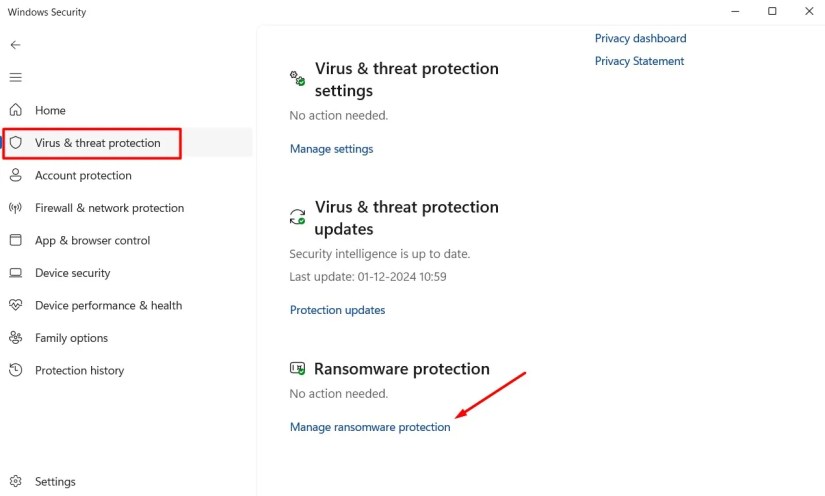Click the Protection history clock icon
Viewport: 825px width, 496px height.
15,370
